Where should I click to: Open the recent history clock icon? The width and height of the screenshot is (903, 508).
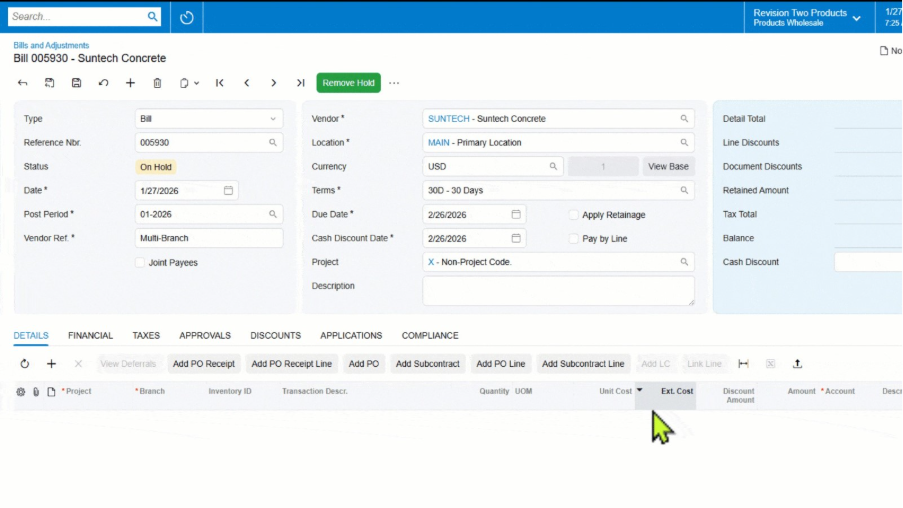coord(187,17)
